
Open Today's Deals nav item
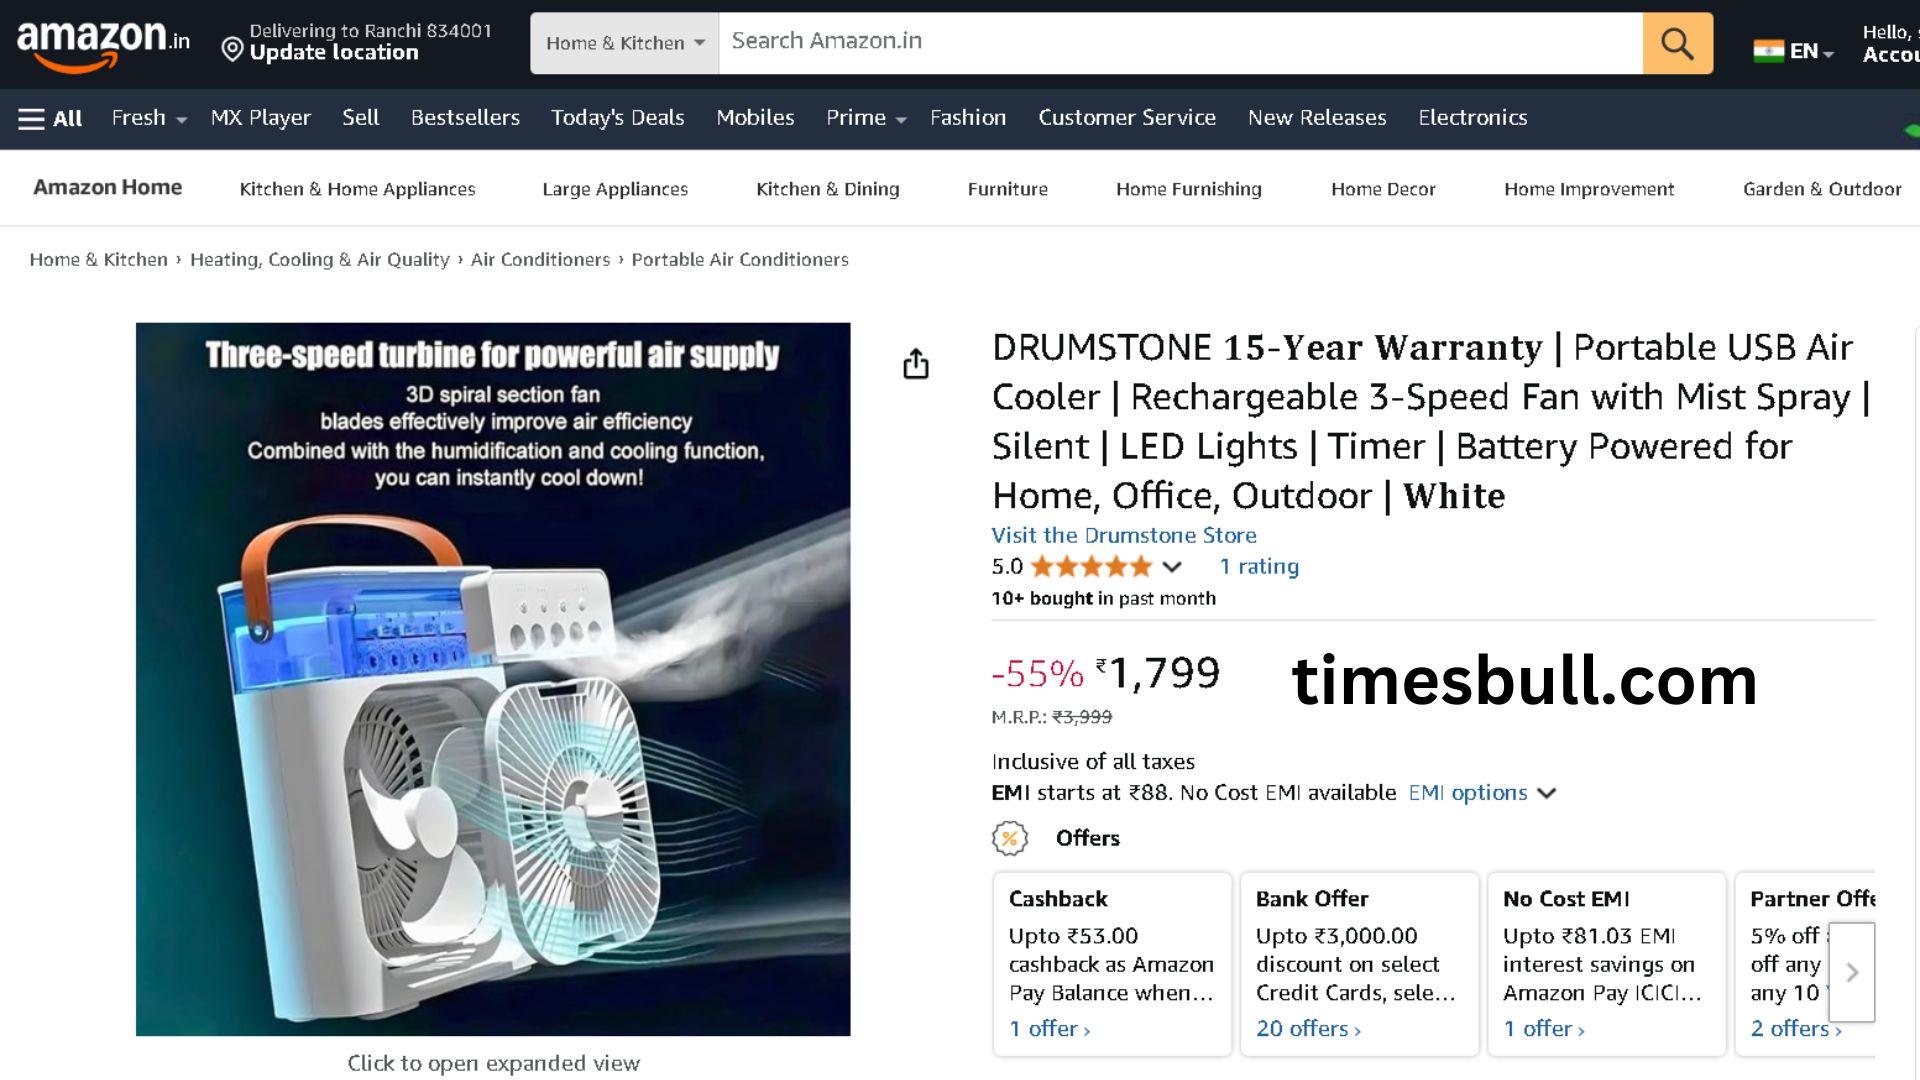(617, 118)
